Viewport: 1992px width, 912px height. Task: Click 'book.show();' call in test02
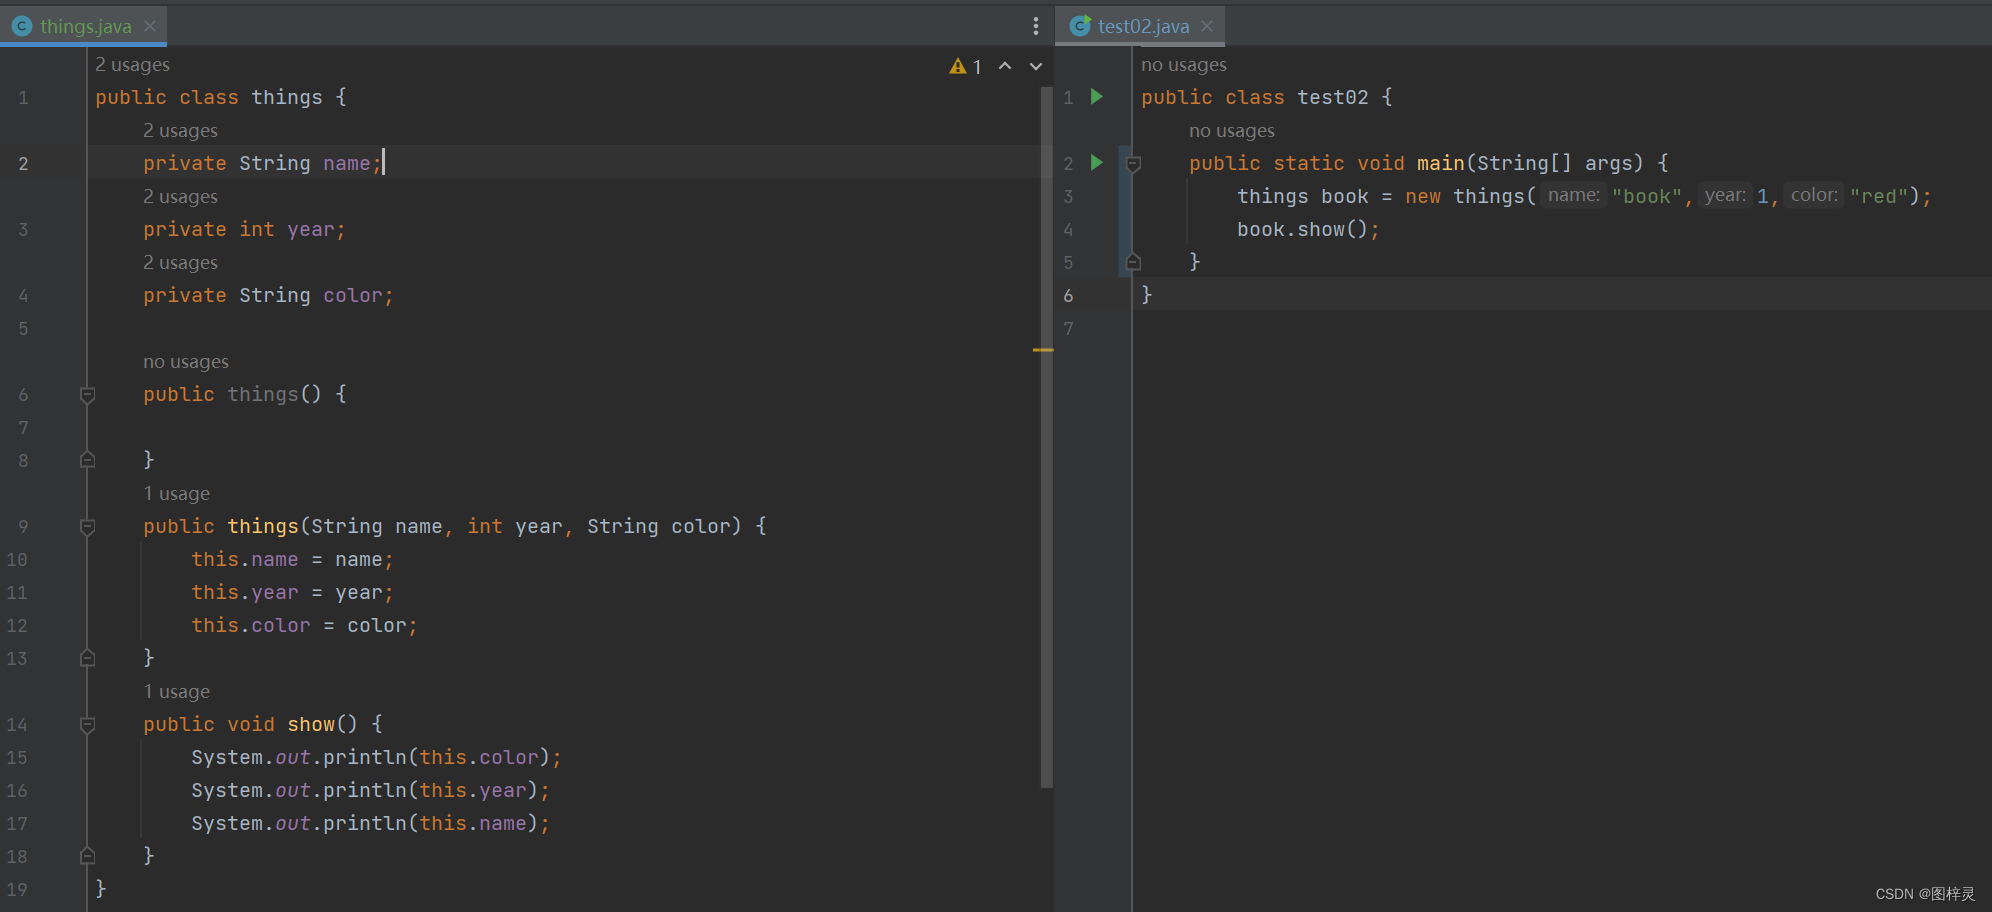(x=1308, y=230)
